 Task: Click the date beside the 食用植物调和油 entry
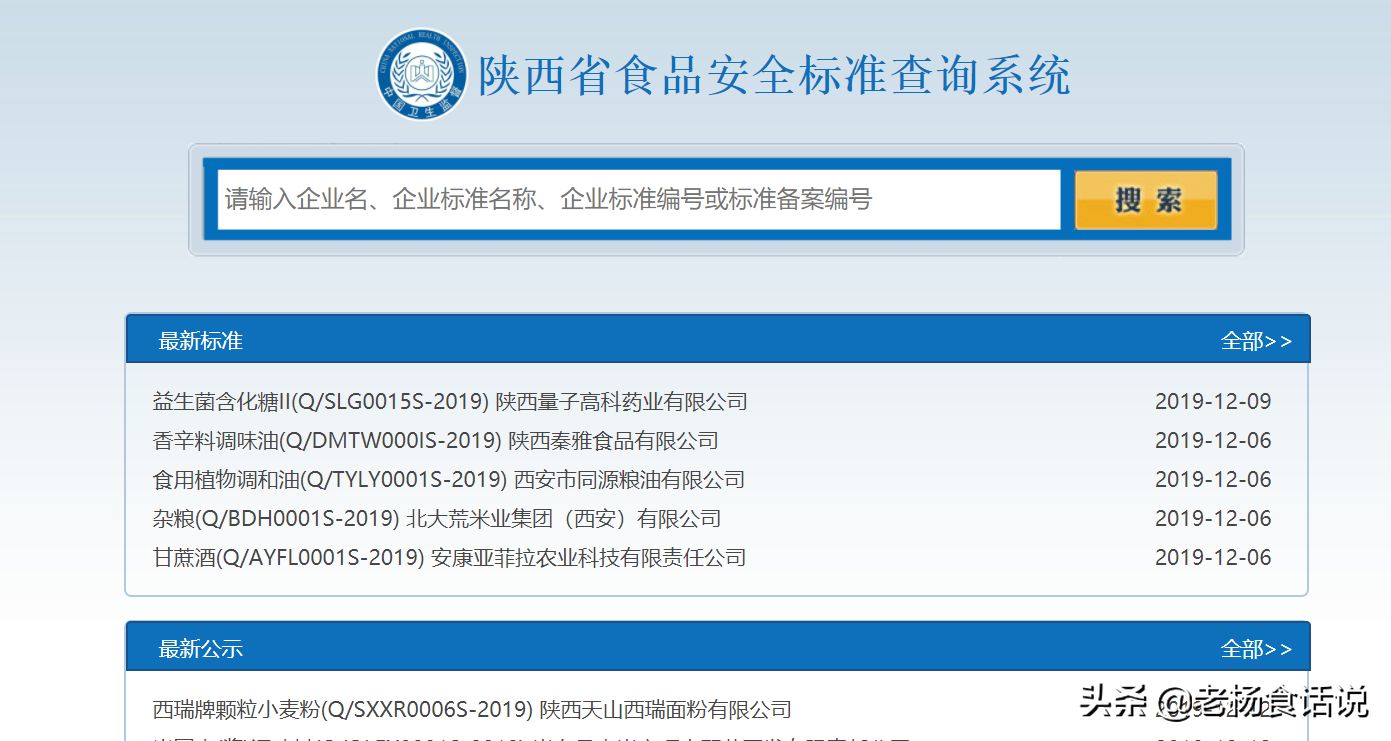coord(1212,480)
